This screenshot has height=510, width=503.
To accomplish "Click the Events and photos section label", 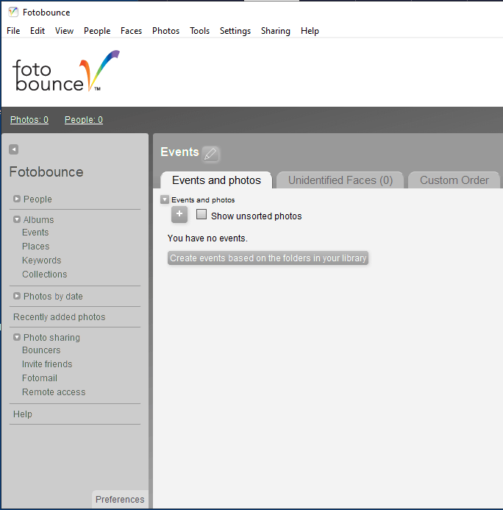I will click(203, 200).
